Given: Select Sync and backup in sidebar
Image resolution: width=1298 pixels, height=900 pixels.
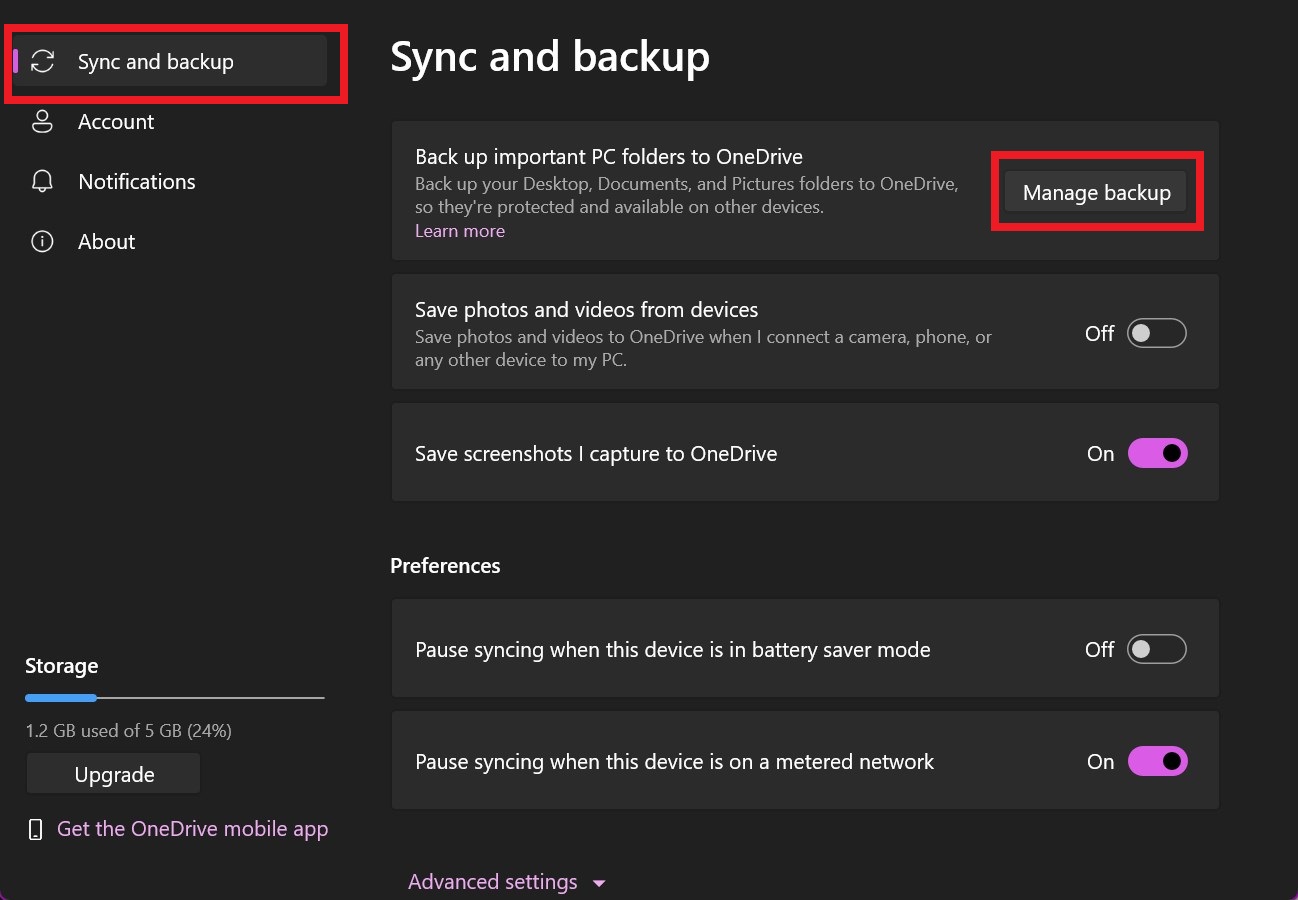Looking at the screenshot, I should pyautogui.click(x=156, y=62).
